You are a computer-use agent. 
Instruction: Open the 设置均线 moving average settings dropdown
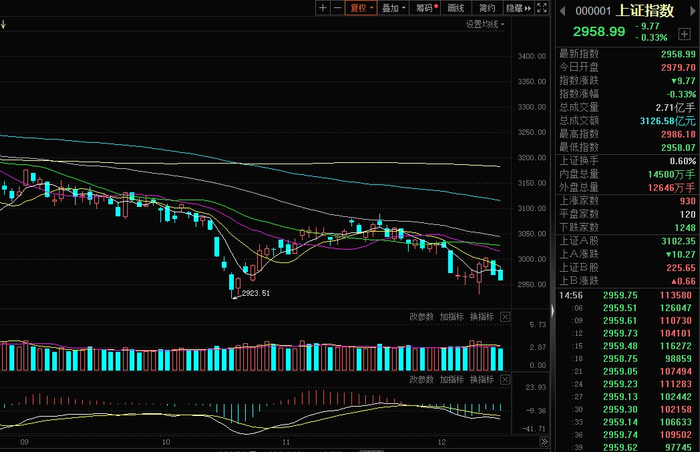(x=485, y=25)
